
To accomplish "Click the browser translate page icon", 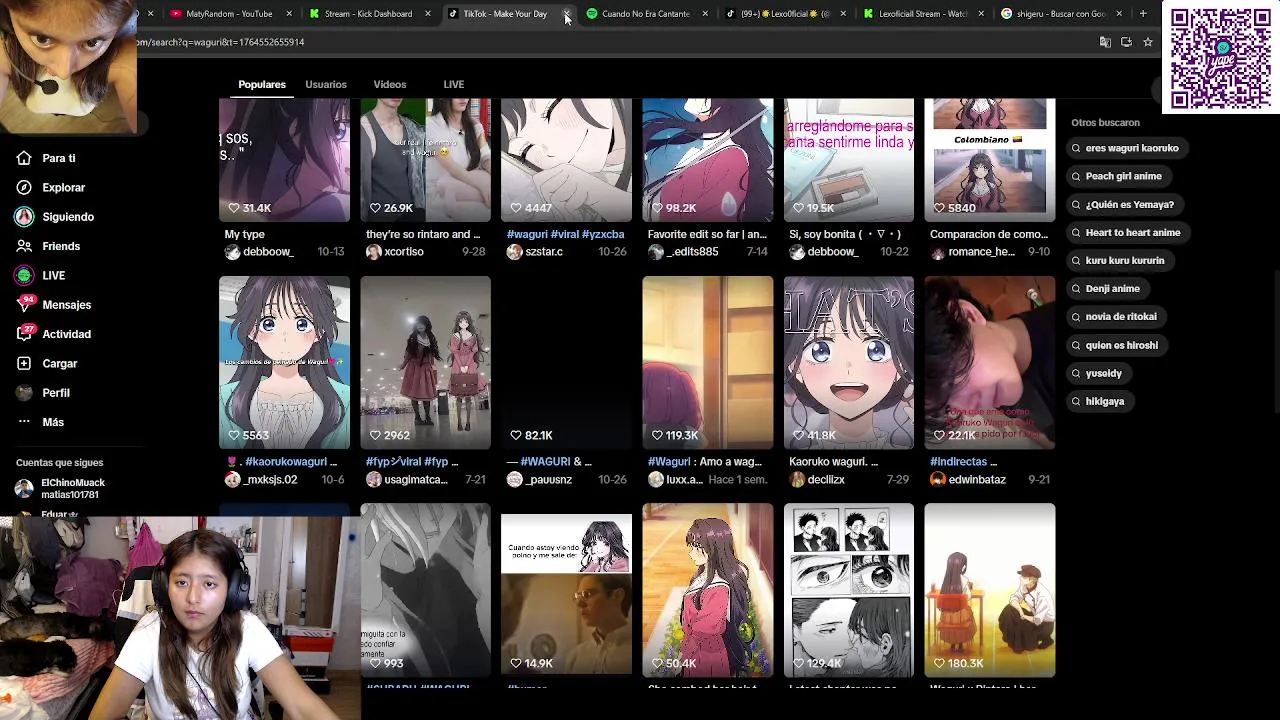I will [1105, 42].
